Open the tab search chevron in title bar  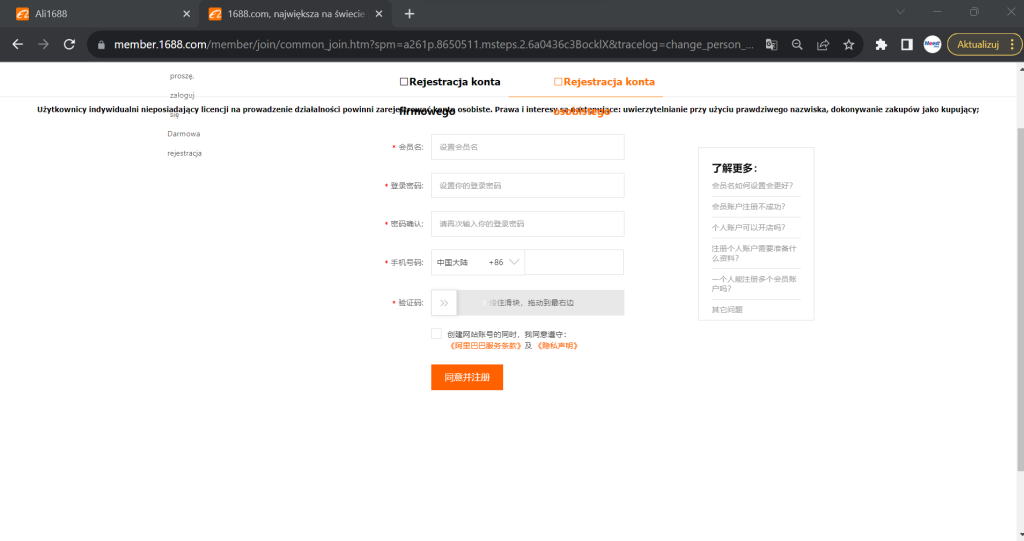tap(901, 12)
